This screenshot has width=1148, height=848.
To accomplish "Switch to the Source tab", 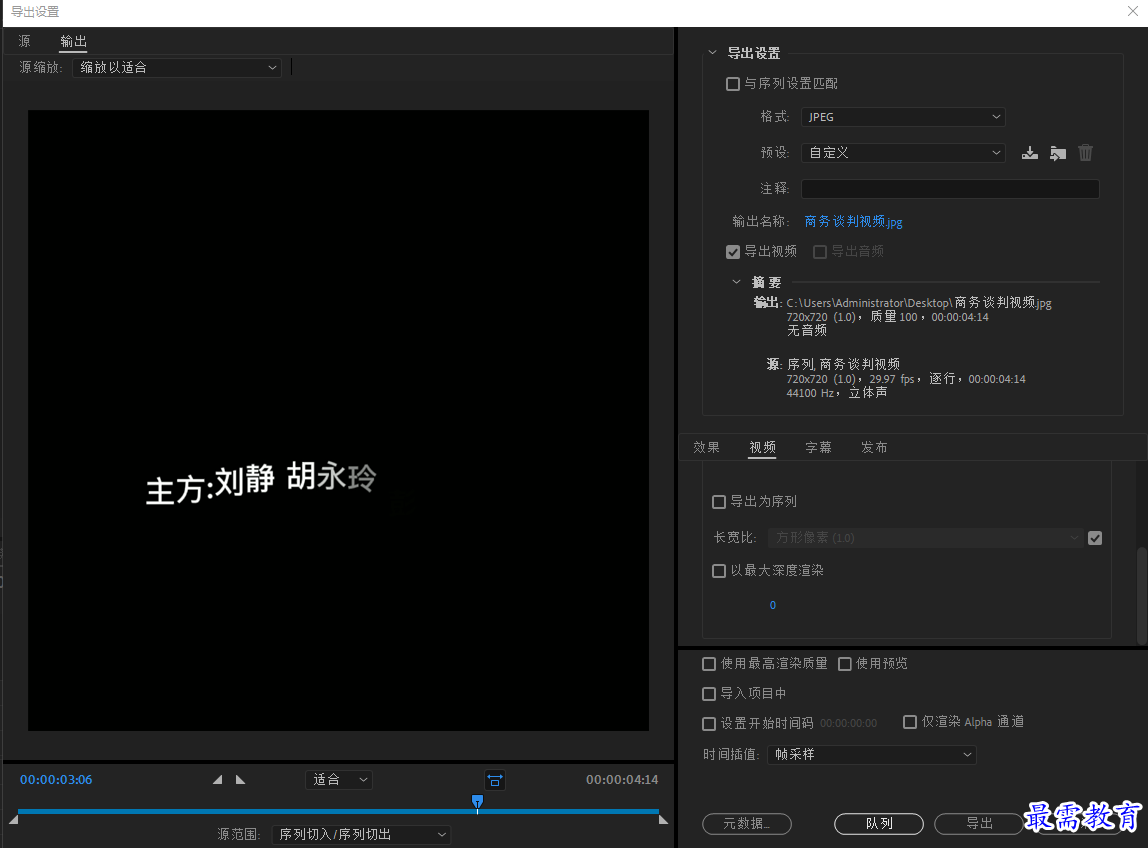I will click(x=24, y=41).
